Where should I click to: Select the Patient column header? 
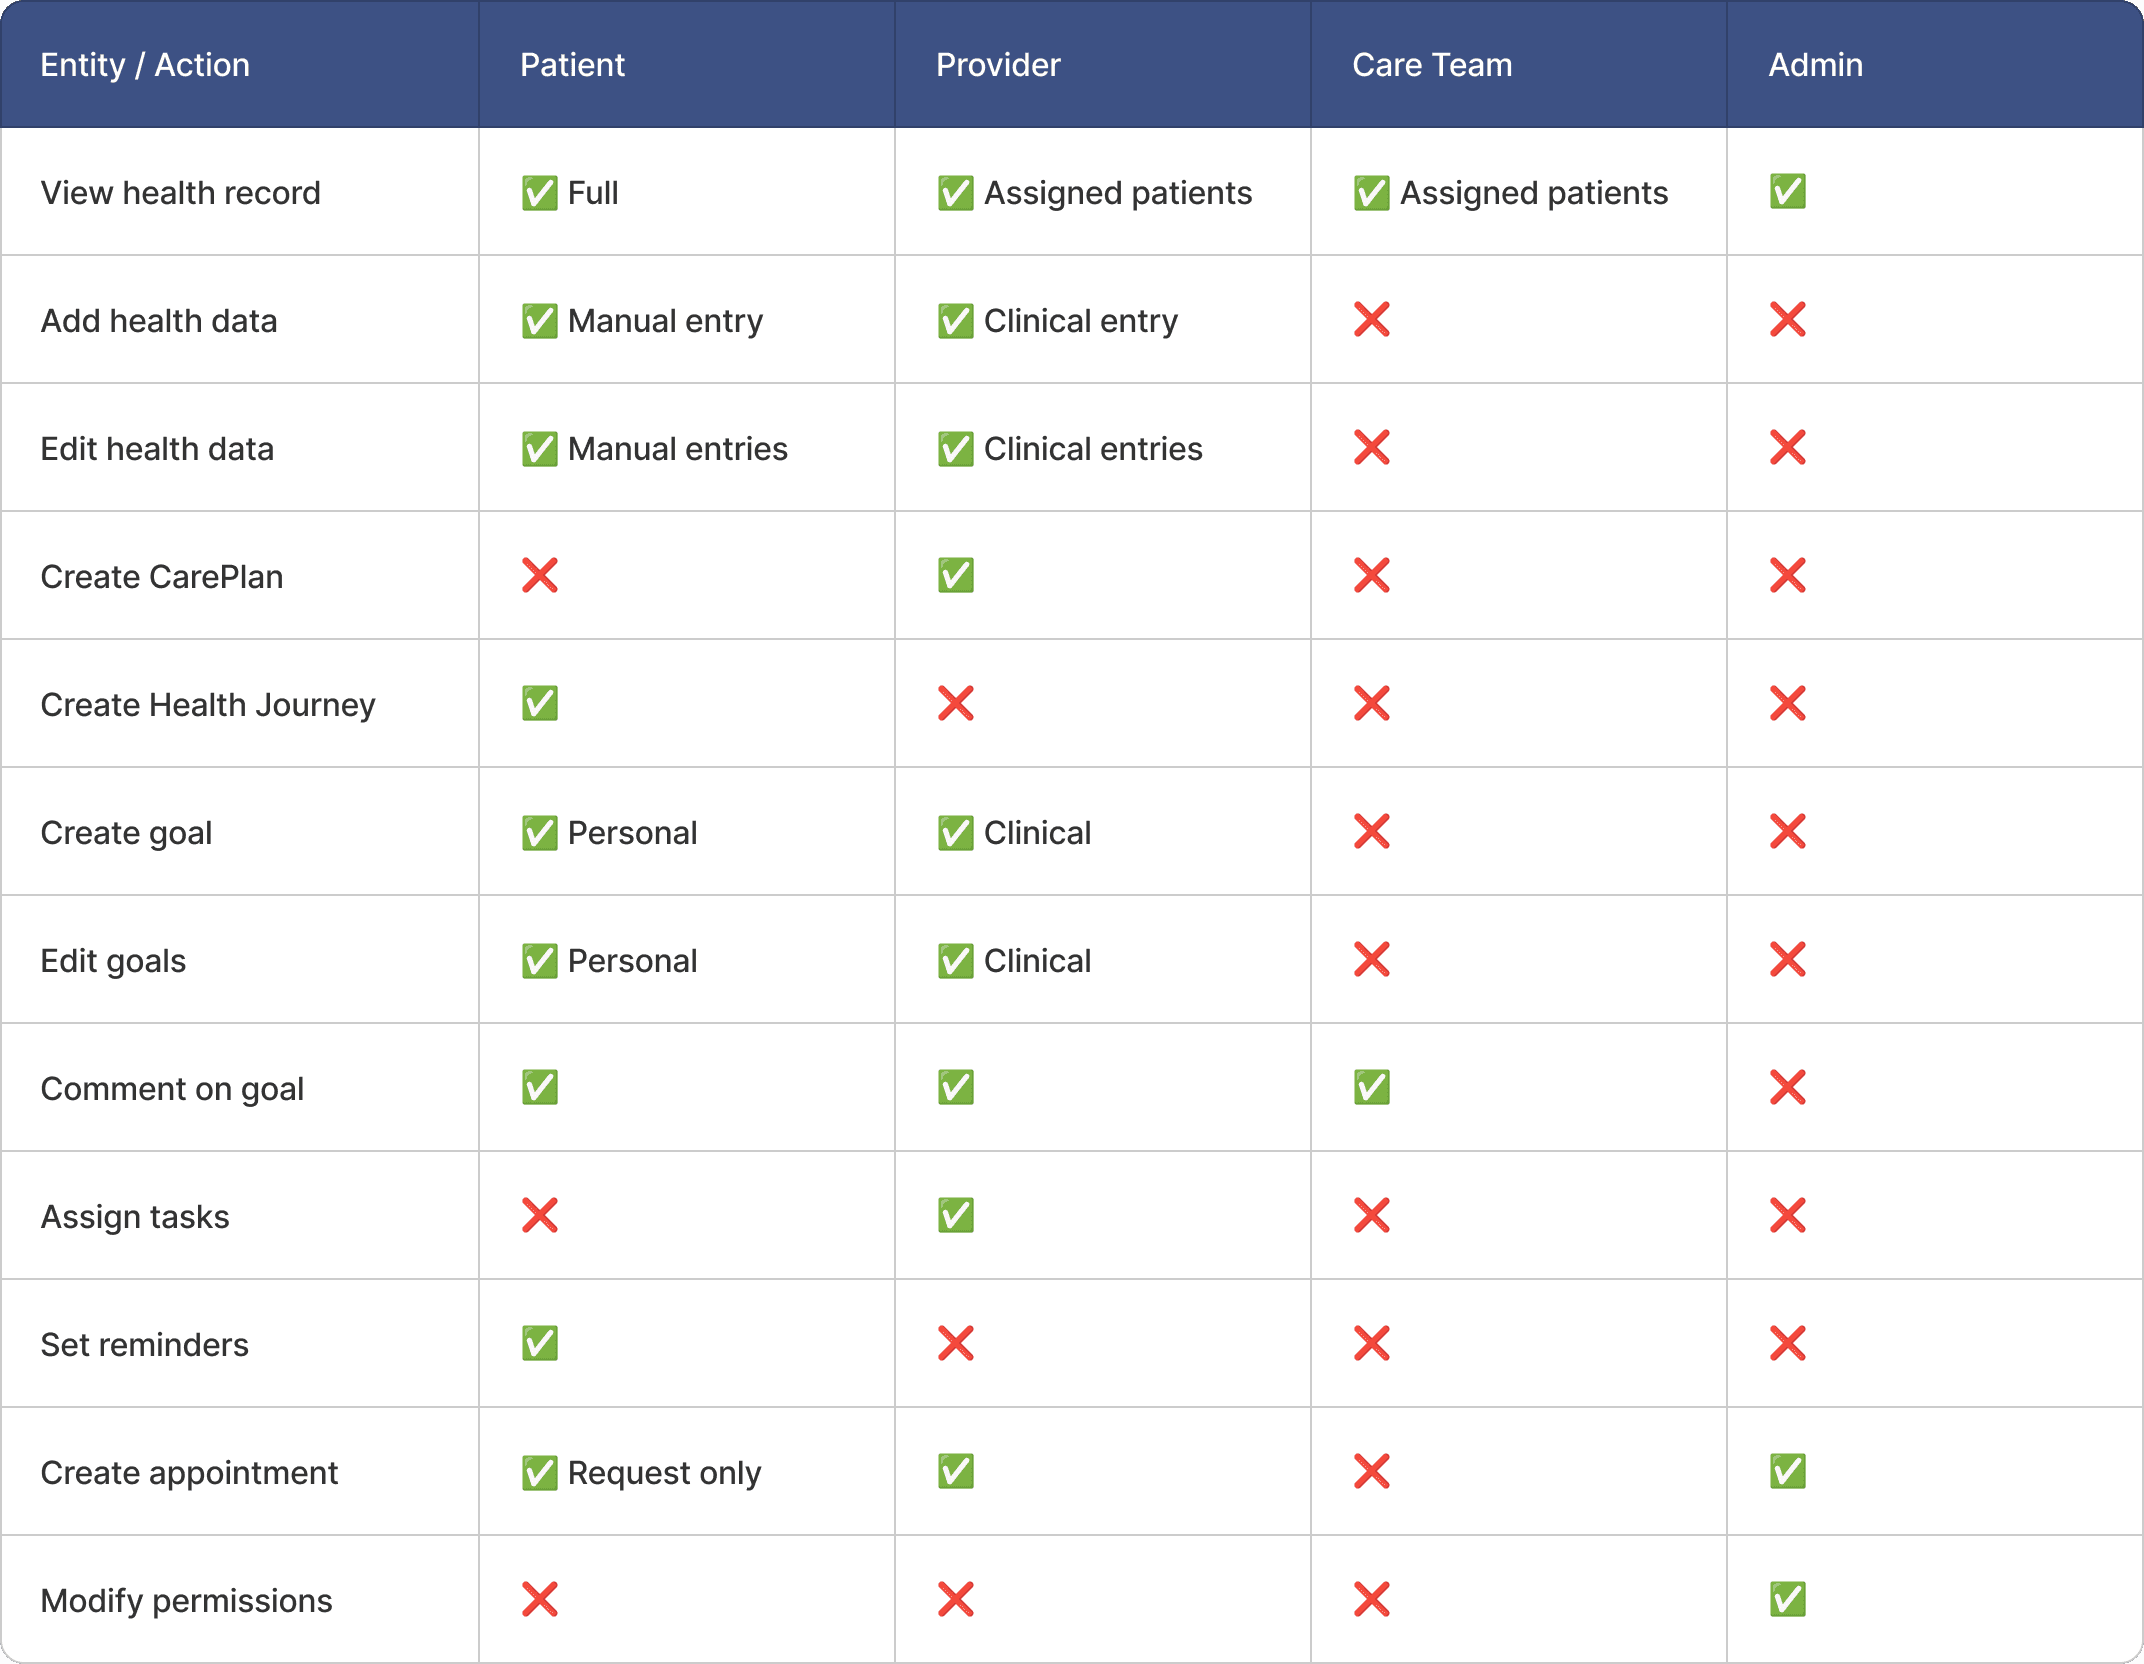pos(572,65)
